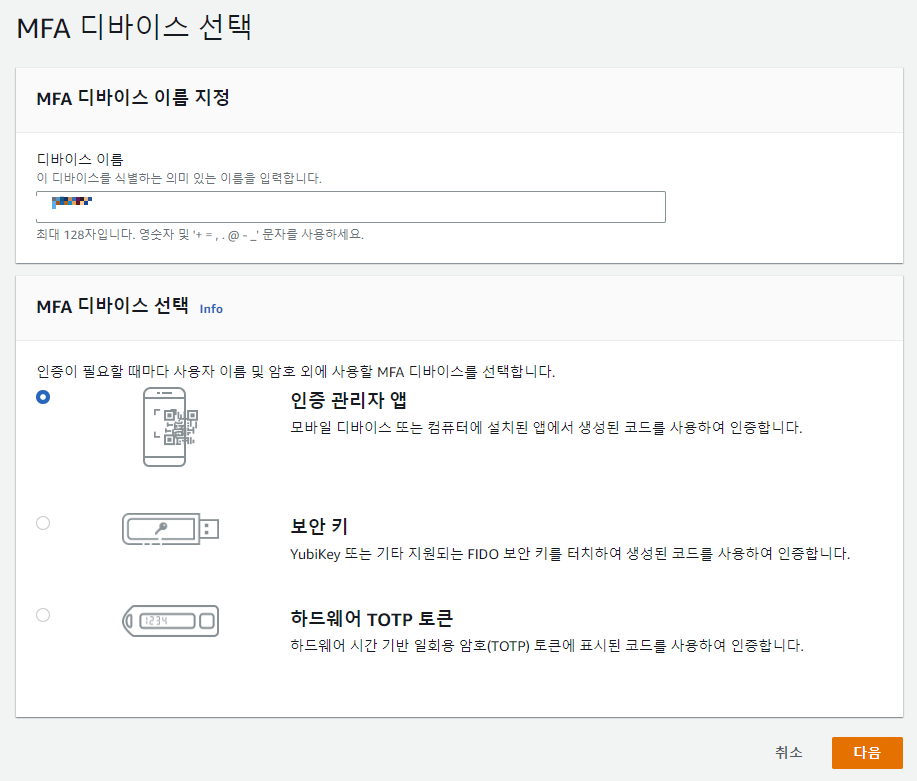This screenshot has width=917, height=781.
Task: Click the USB security key icon
Action: pos(170,529)
